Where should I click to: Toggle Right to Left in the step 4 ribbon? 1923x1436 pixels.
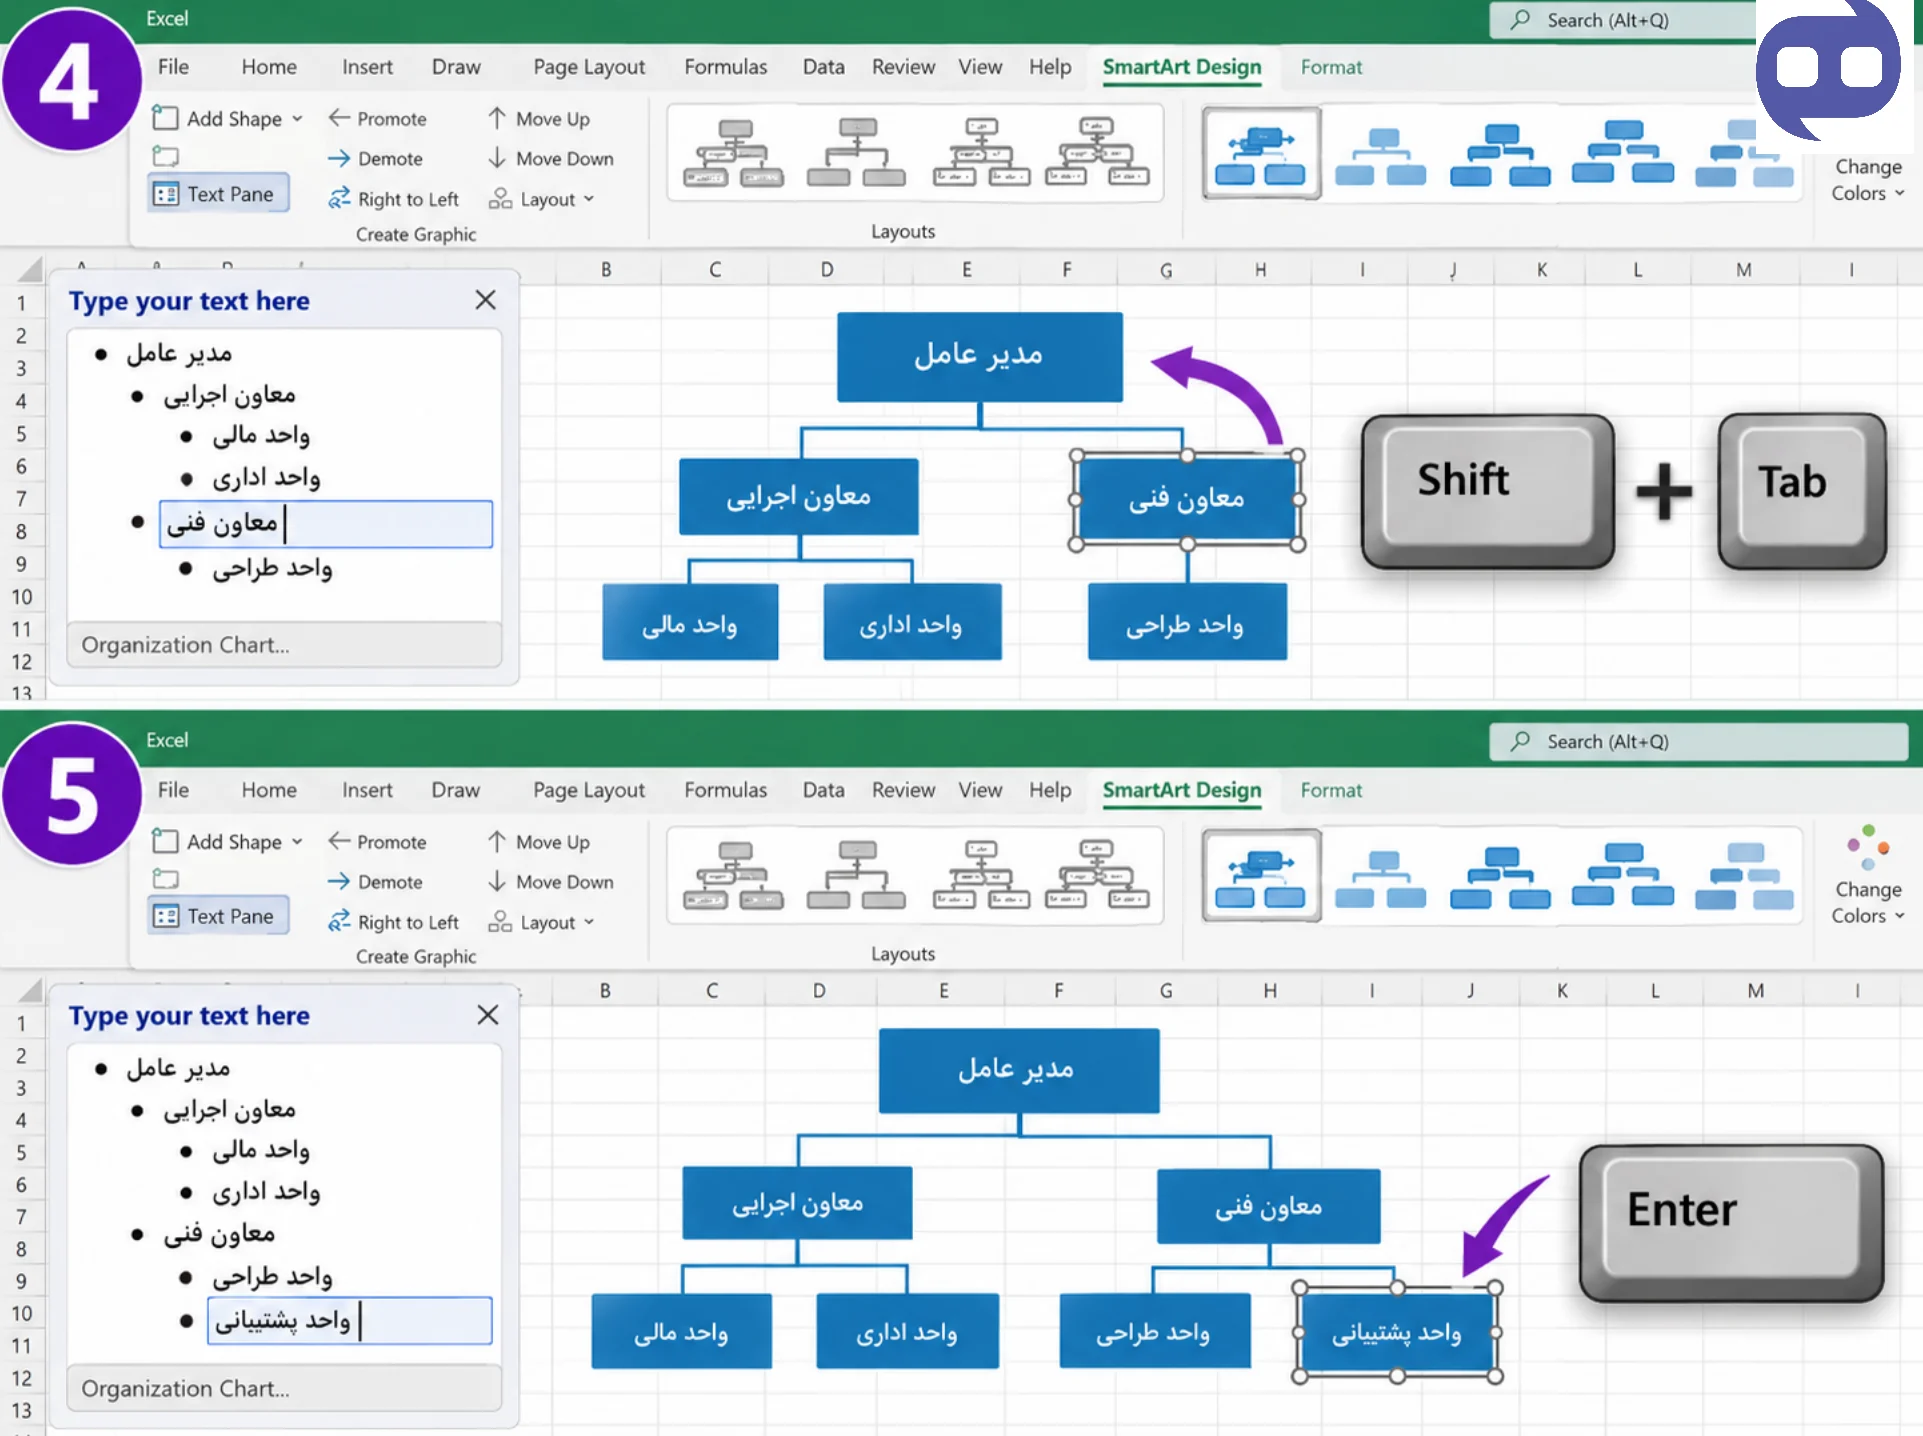pos(394,199)
